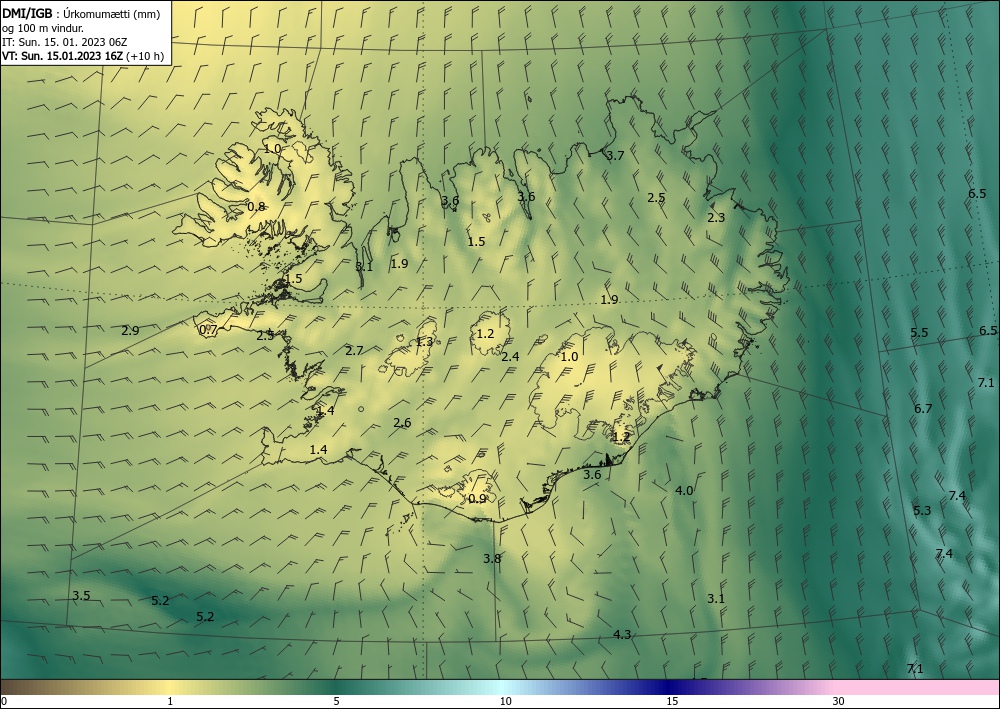Click the 3.5 value in the southwest corner
Viewport: 1000px width, 709px height.
point(81,596)
